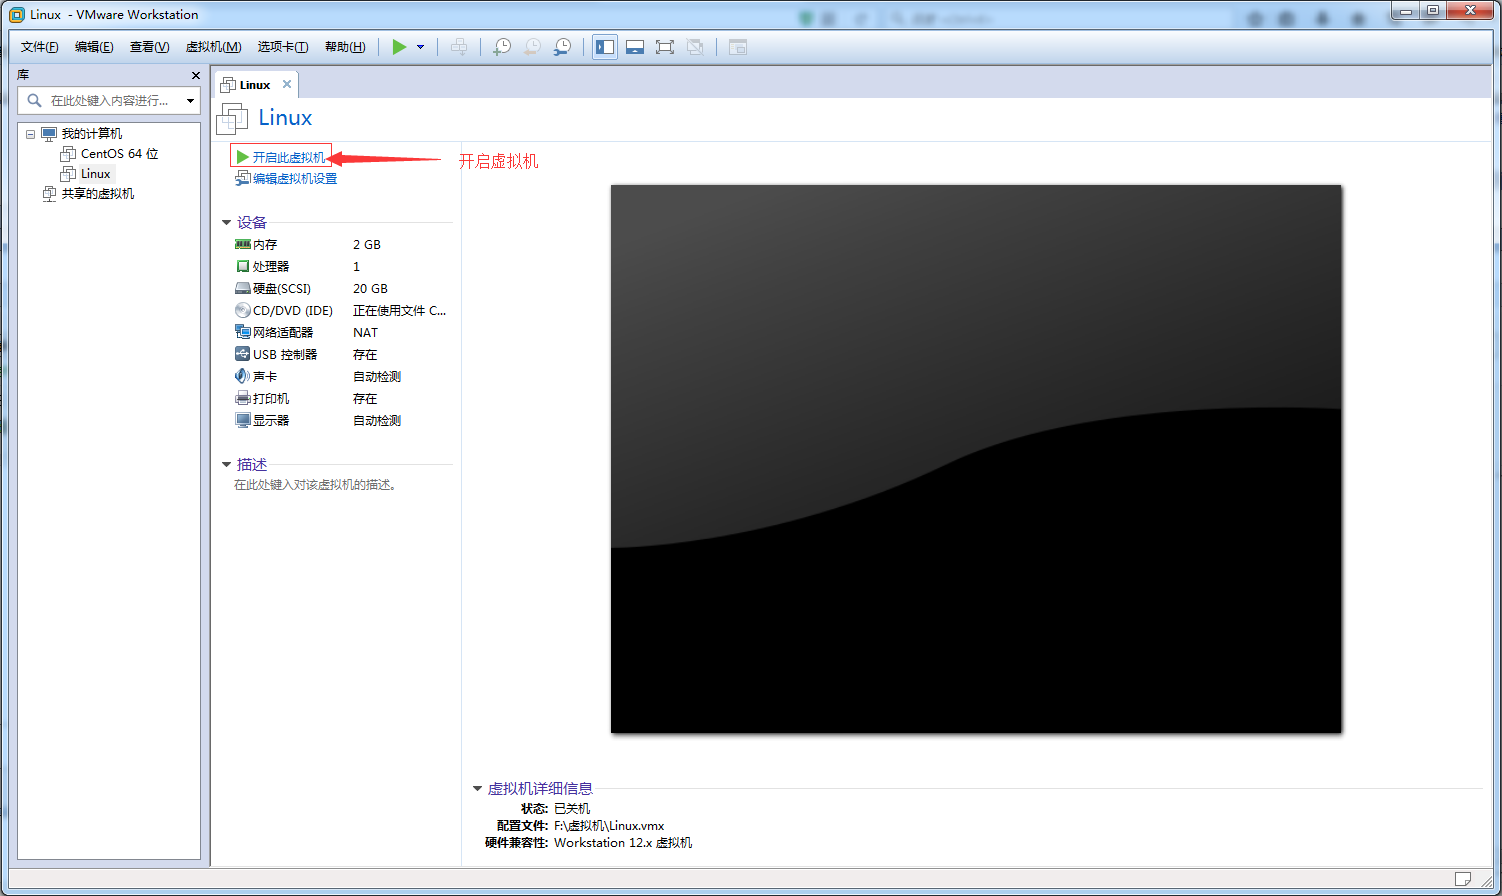Toggle the thumbnail bar view icon
The height and width of the screenshot is (896, 1502).
pyautogui.click(x=635, y=47)
